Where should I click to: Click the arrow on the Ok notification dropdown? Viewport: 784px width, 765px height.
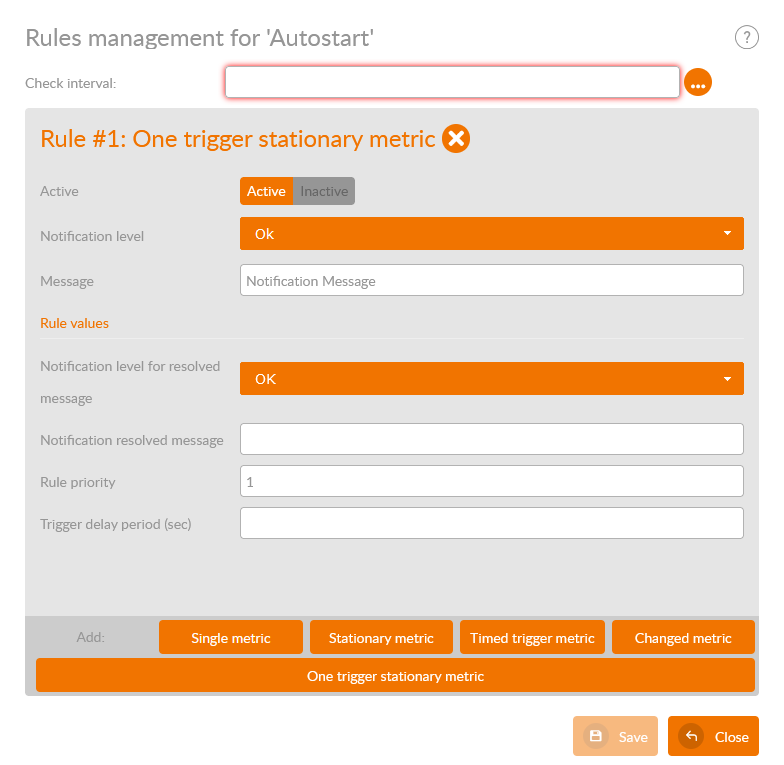pyautogui.click(x=727, y=234)
